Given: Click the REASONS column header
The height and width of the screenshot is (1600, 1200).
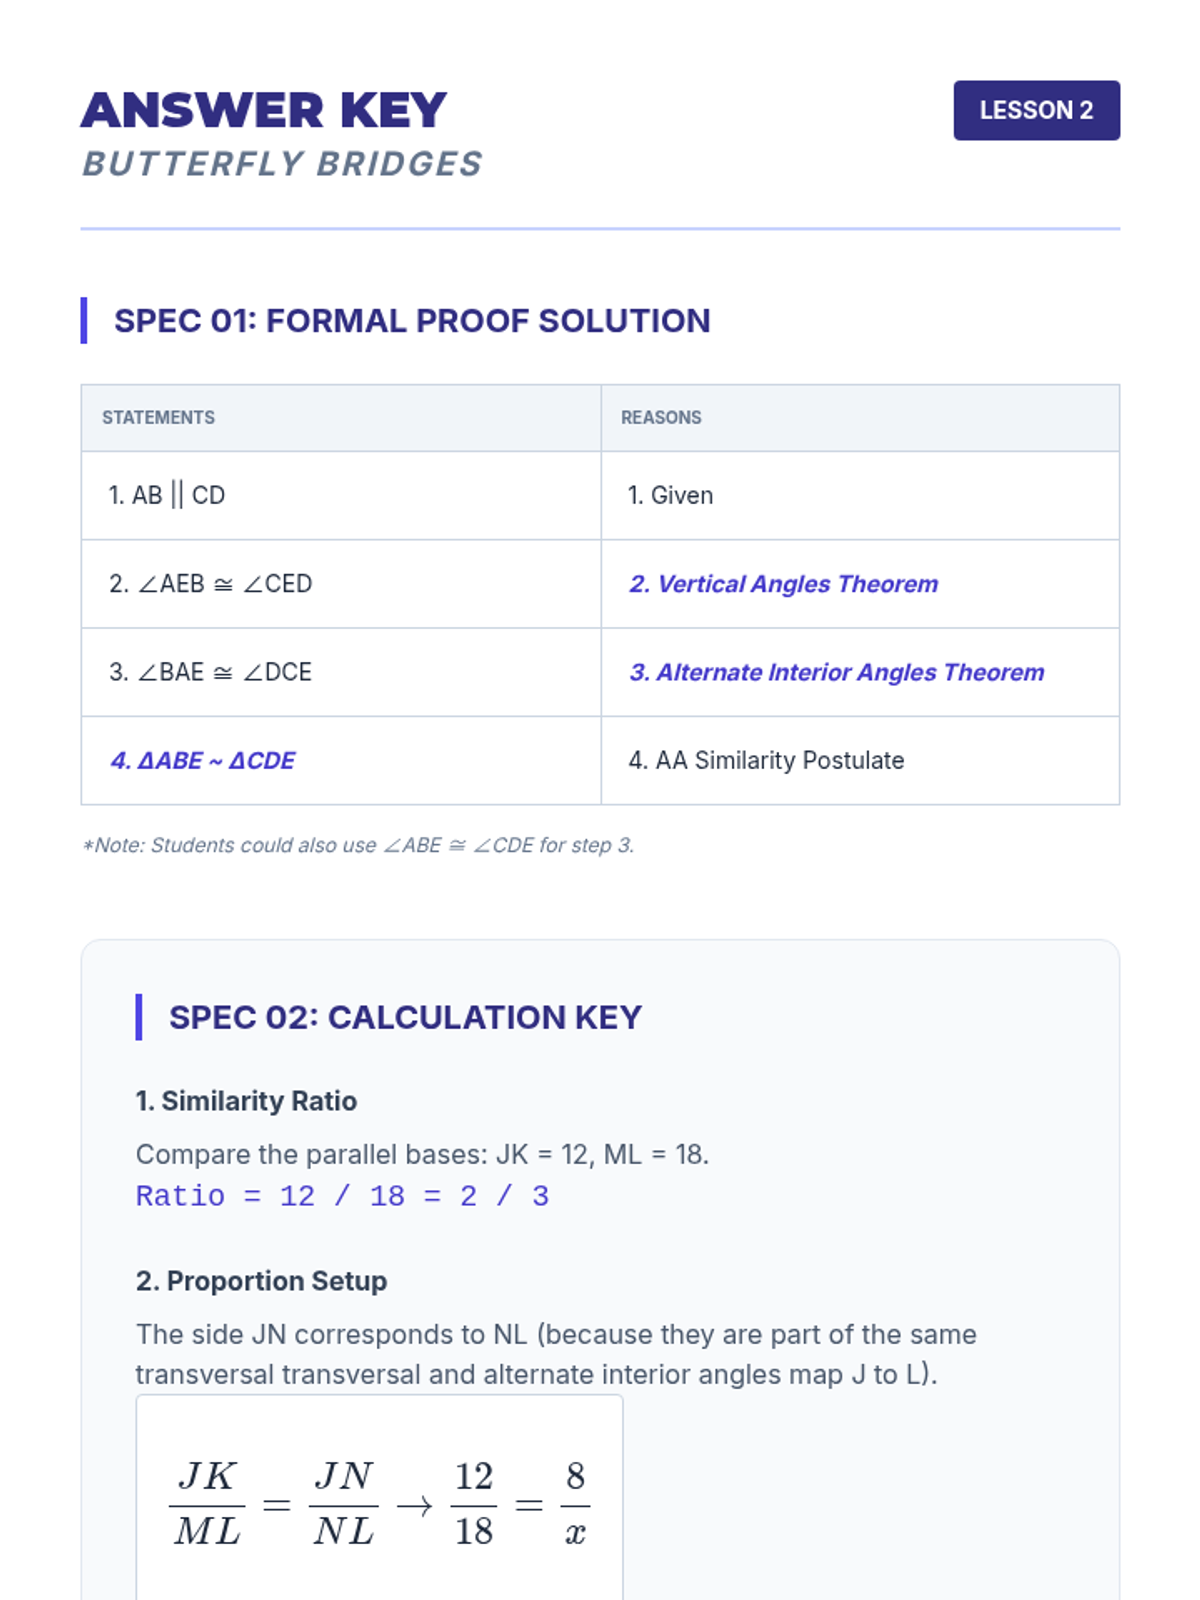Looking at the screenshot, I should coord(661,418).
